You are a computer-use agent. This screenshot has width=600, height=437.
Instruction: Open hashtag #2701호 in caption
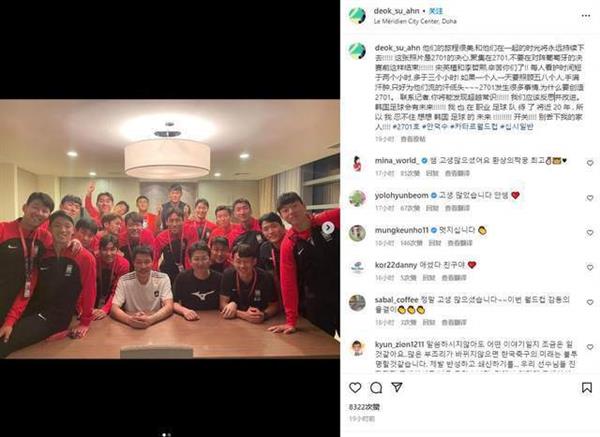pyautogui.click(x=406, y=127)
